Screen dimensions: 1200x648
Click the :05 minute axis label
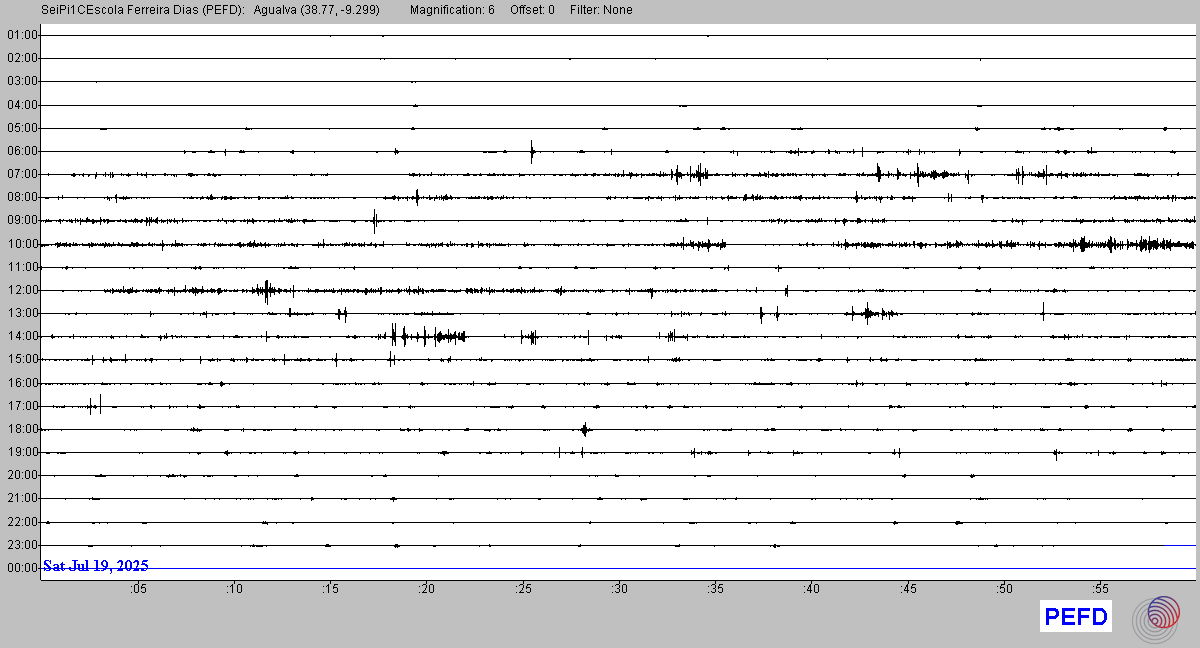point(138,589)
